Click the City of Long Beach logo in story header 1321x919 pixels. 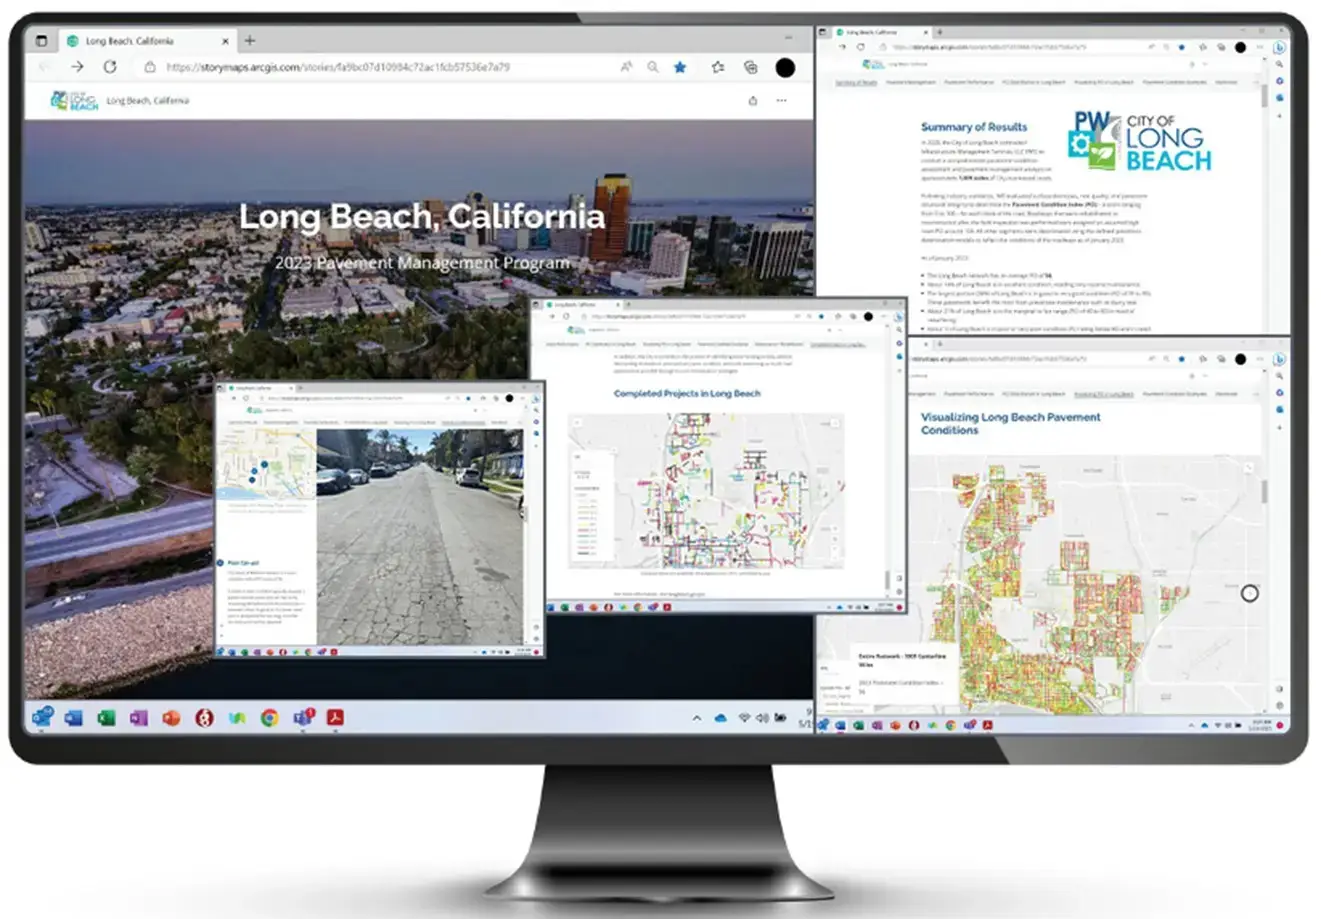pyautogui.click(x=74, y=100)
